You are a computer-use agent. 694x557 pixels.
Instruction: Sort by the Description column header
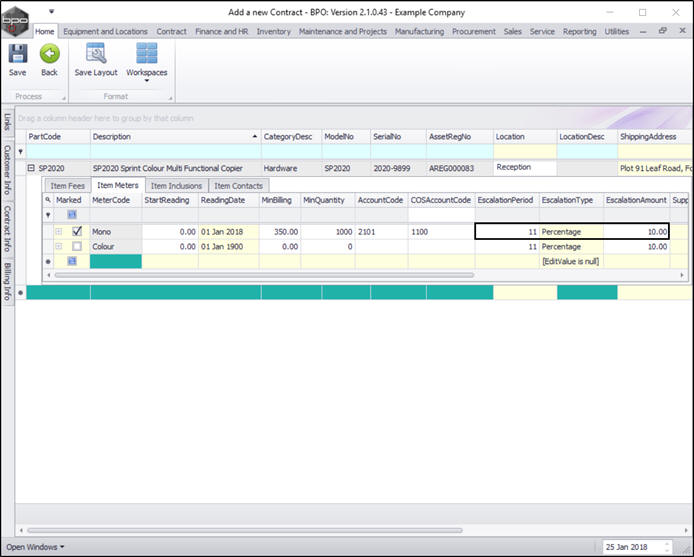176,136
